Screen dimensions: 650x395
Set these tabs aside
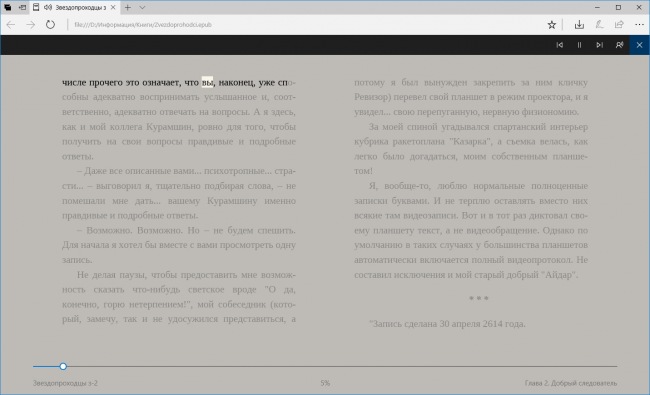(x=22, y=7)
